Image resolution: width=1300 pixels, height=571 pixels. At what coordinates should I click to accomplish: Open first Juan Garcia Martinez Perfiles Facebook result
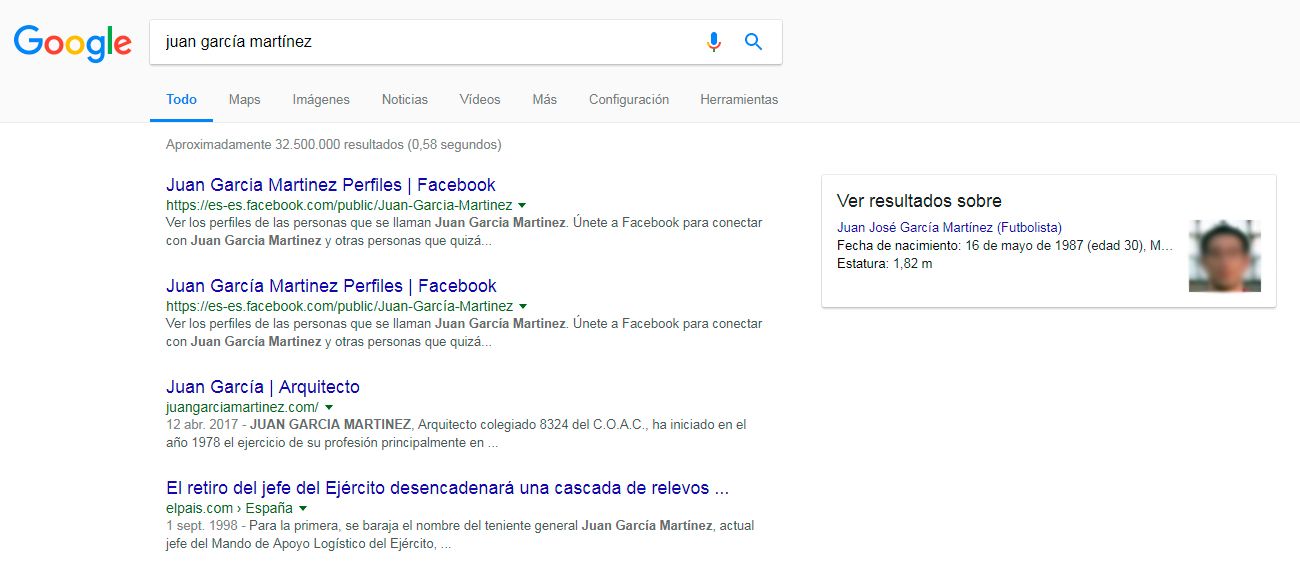[x=330, y=185]
